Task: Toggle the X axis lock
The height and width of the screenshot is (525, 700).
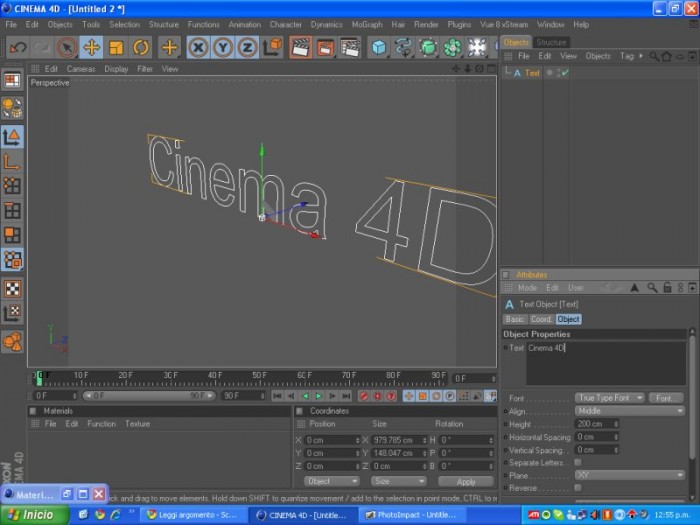Action: [x=198, y=47]
